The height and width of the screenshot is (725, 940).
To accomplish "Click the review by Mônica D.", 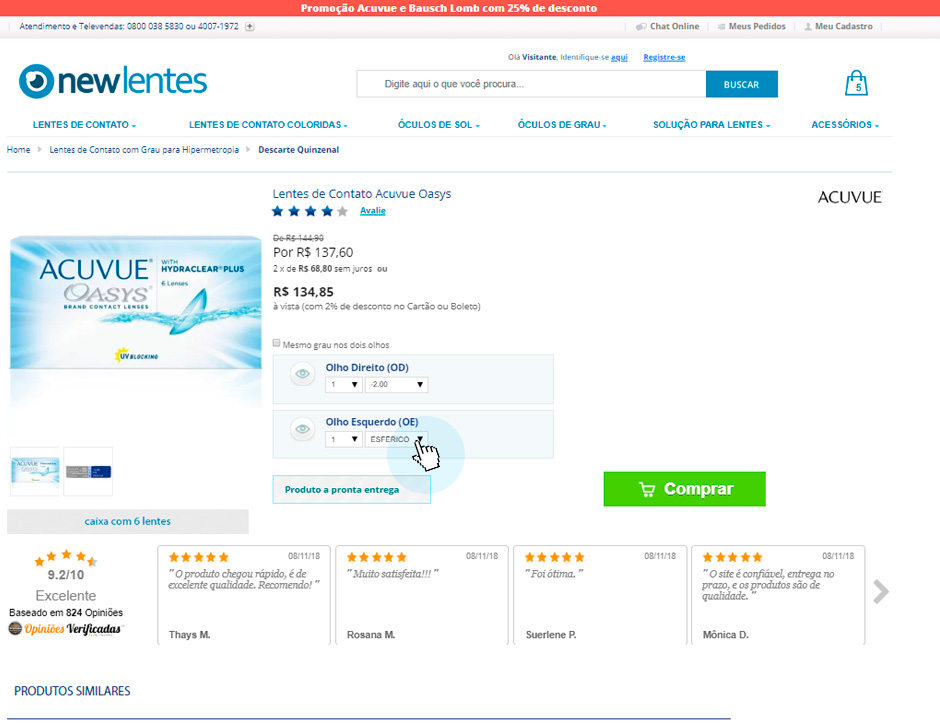I will [778, 595].
